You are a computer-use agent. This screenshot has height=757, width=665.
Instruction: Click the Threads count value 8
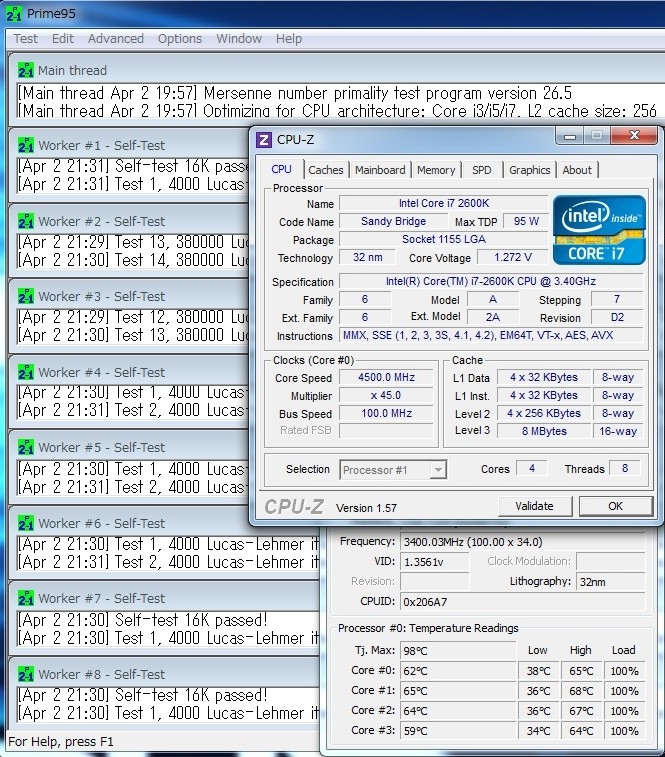point(625,468)
